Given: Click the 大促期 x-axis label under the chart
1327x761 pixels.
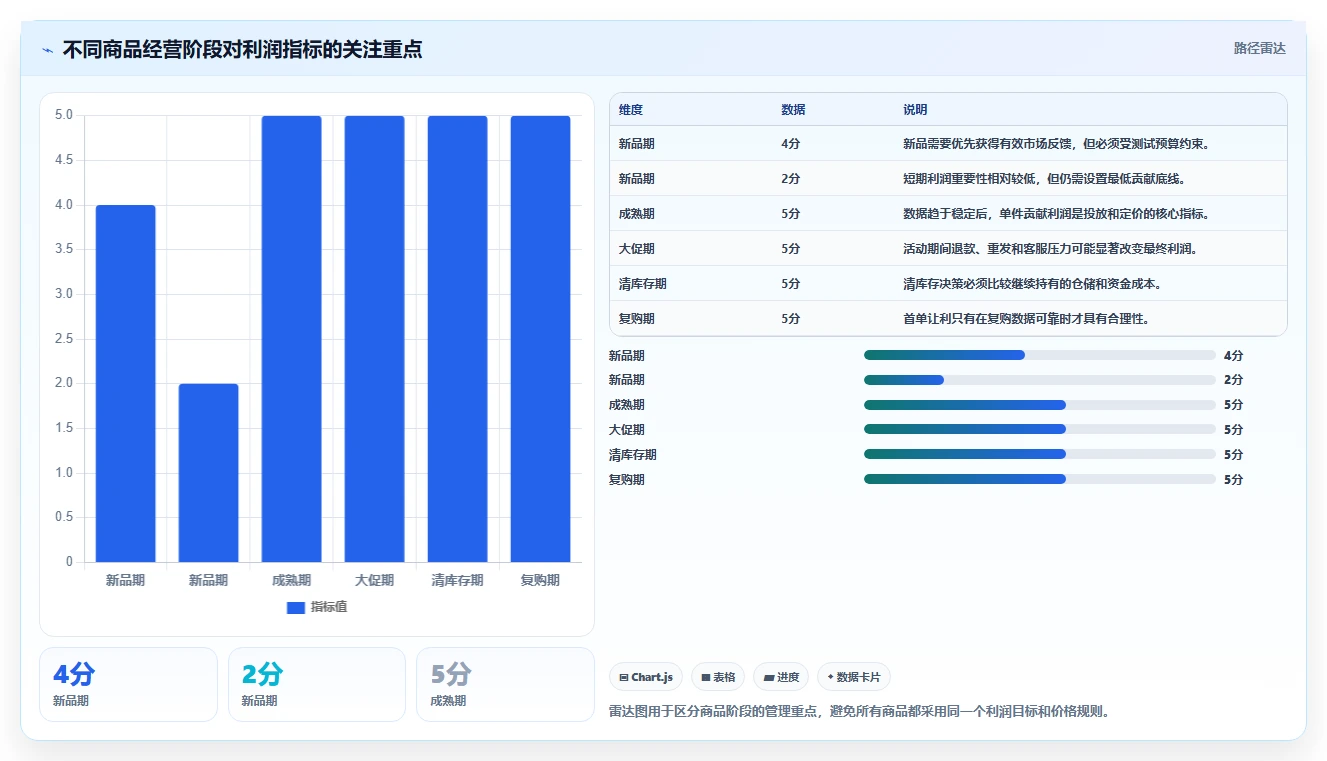Looking at the screenshot, I should click(x=374, y=580).
